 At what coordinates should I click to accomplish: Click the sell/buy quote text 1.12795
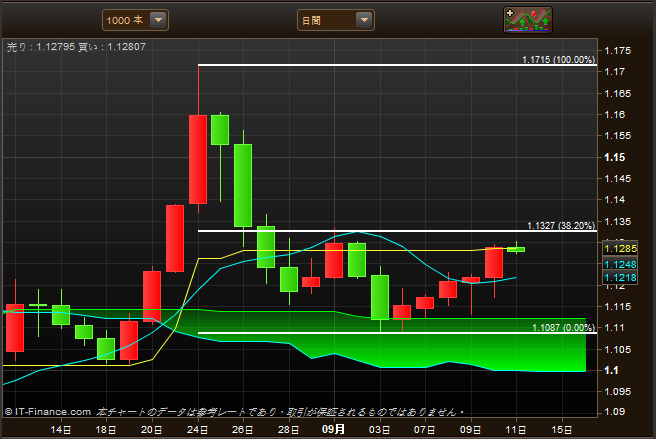pyautogui.click(x=55, y=47)
